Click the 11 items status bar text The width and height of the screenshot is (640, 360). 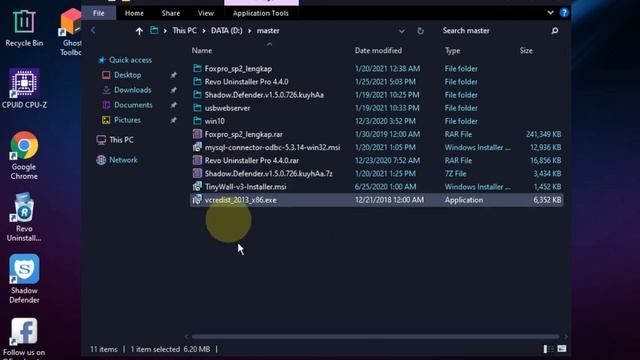(104, 349)
